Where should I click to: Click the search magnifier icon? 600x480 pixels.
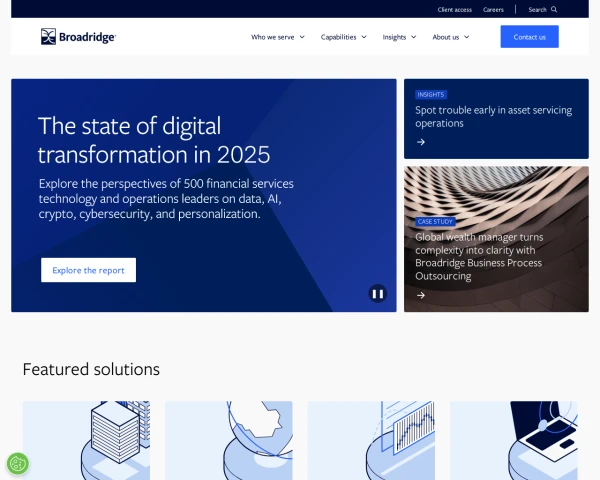tap(554, 10)
